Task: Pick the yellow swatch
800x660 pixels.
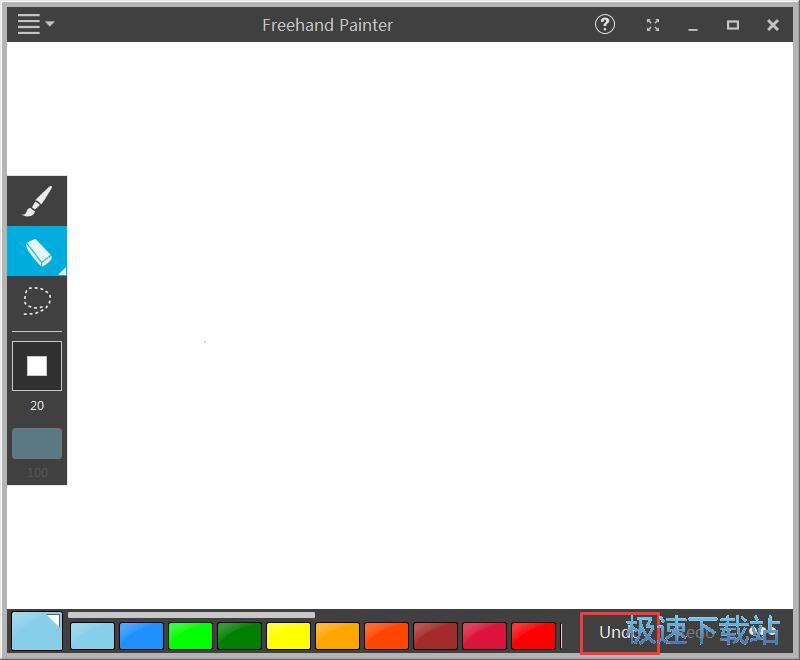Action: [x=288, y=636]
